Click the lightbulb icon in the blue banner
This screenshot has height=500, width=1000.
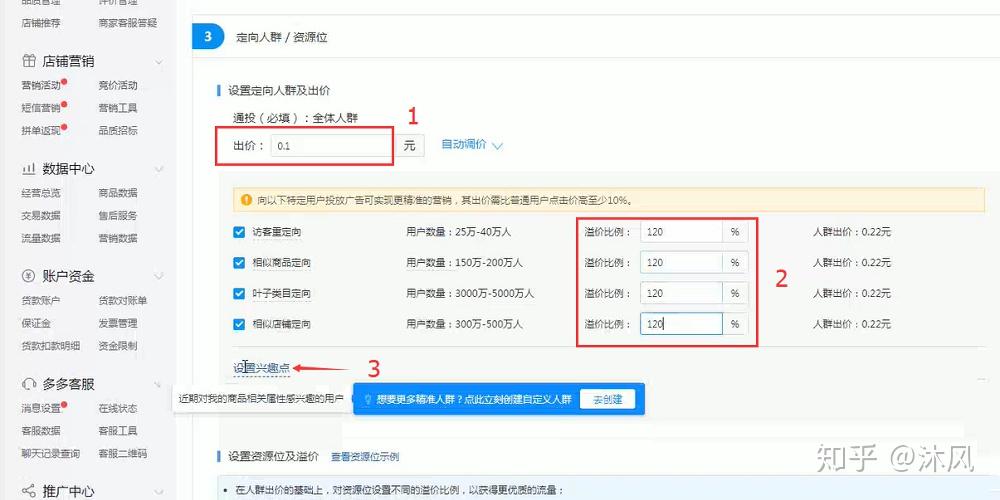(x=367, y=399)
